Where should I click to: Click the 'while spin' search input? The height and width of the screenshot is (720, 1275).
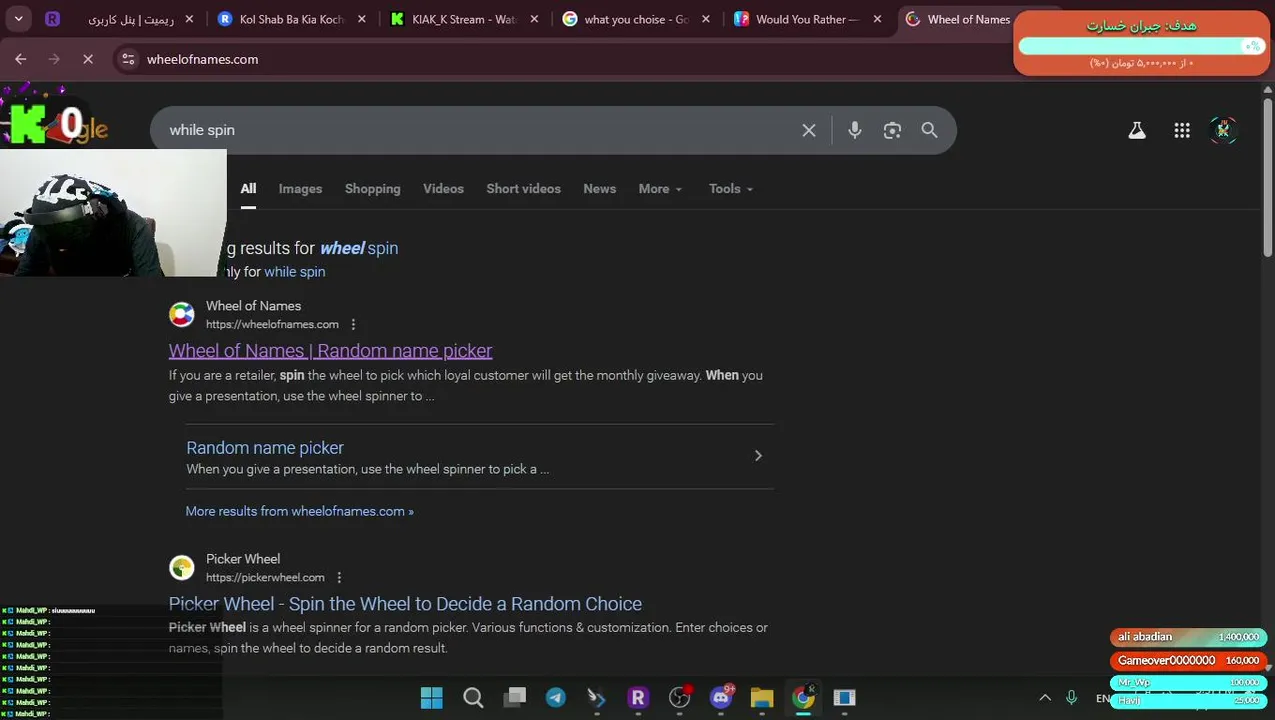pyautogui.click(x=480, y=130)
